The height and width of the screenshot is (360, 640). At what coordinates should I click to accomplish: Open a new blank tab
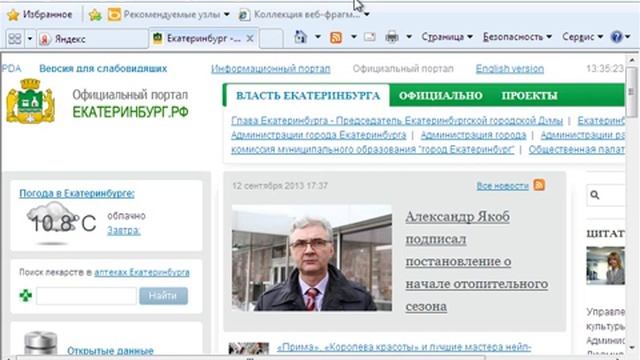pos(271,39)
